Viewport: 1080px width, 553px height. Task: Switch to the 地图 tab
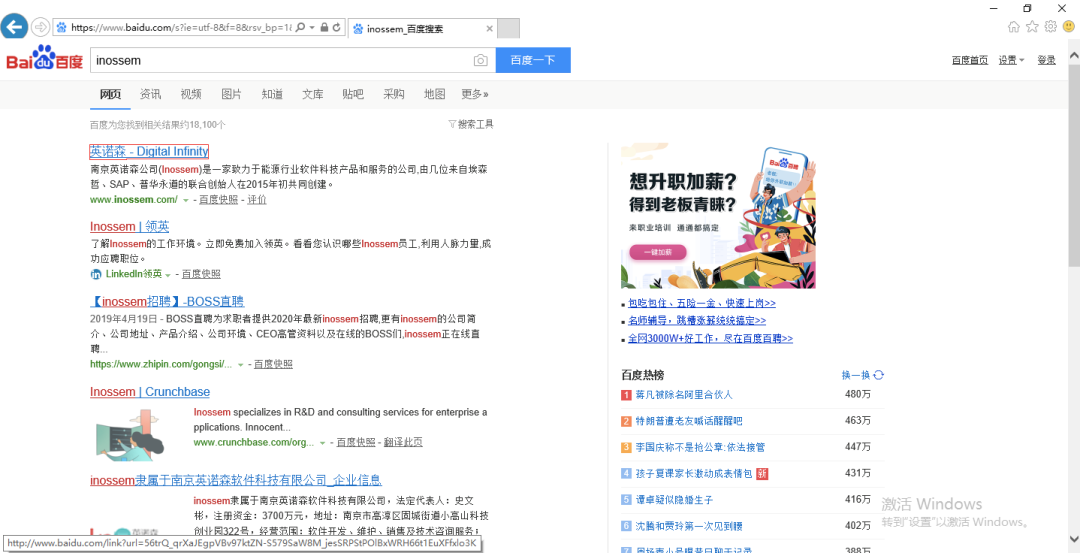coord(434,94)
